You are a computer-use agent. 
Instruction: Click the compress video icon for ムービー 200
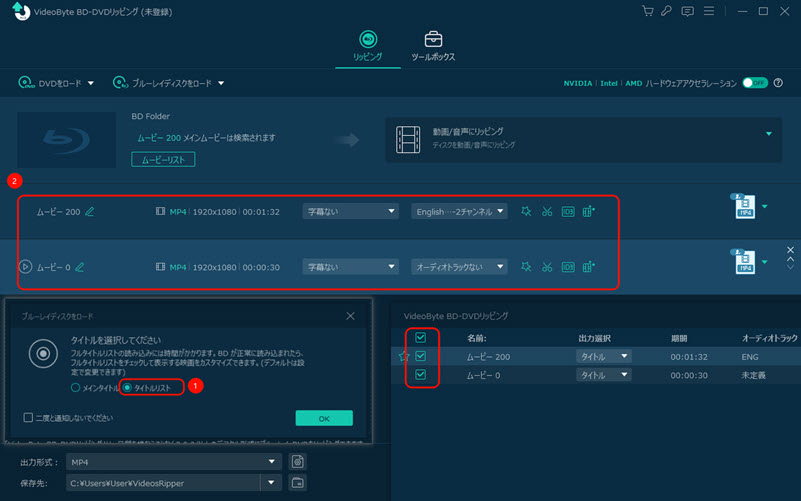click(x=588, y=211)
